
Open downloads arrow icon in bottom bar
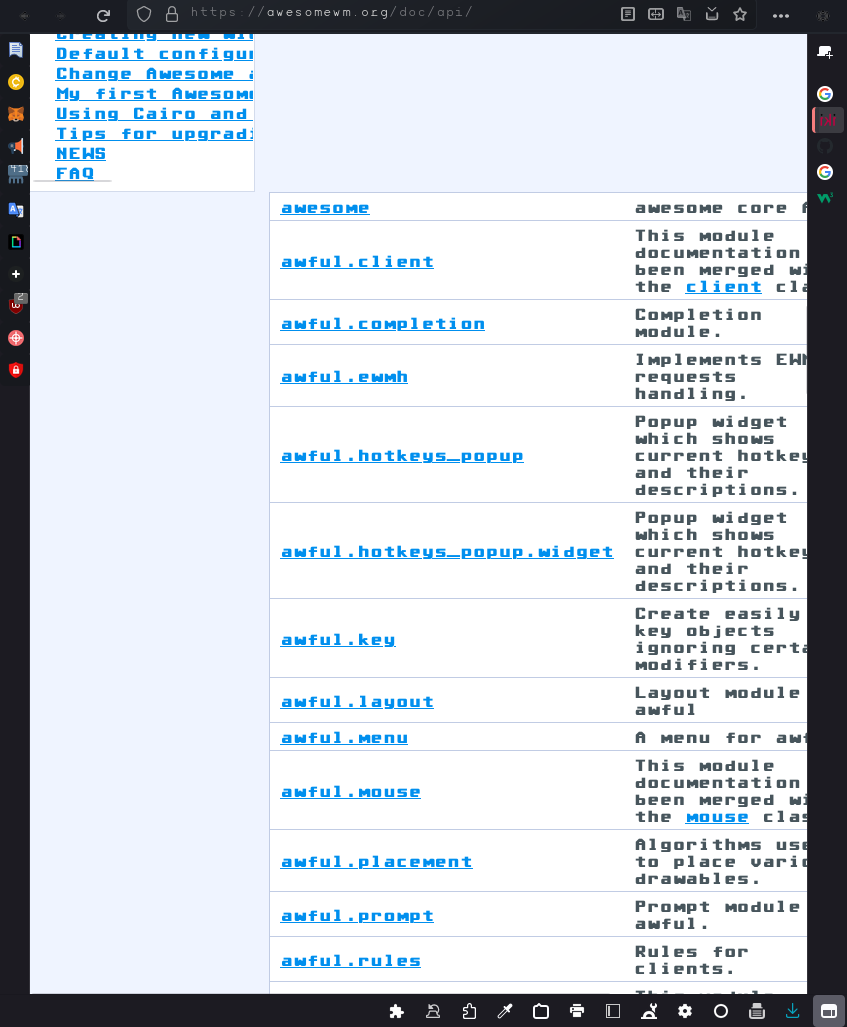click(x=793, y=1011)
